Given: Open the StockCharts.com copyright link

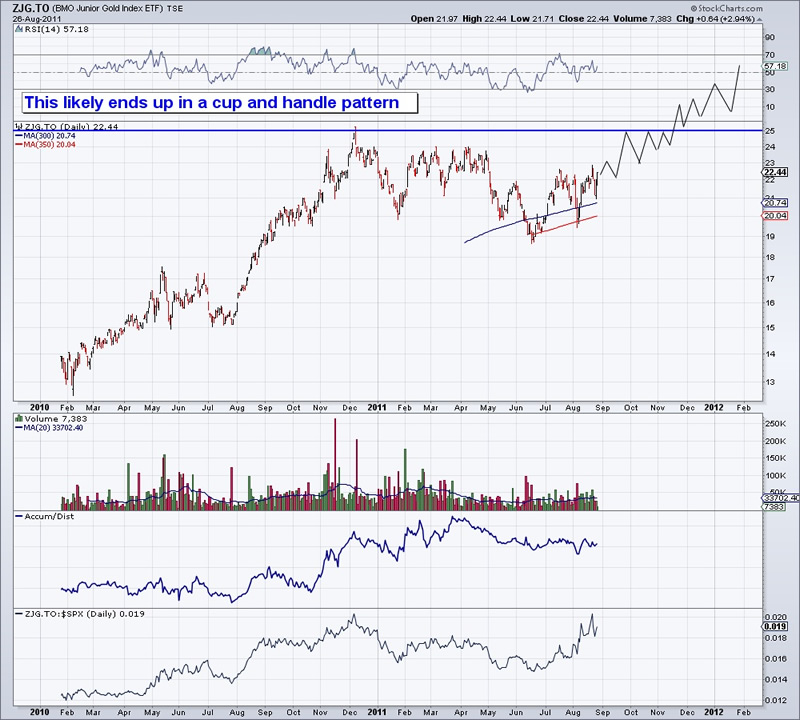Looking at the screenshot, I should 727,8.
